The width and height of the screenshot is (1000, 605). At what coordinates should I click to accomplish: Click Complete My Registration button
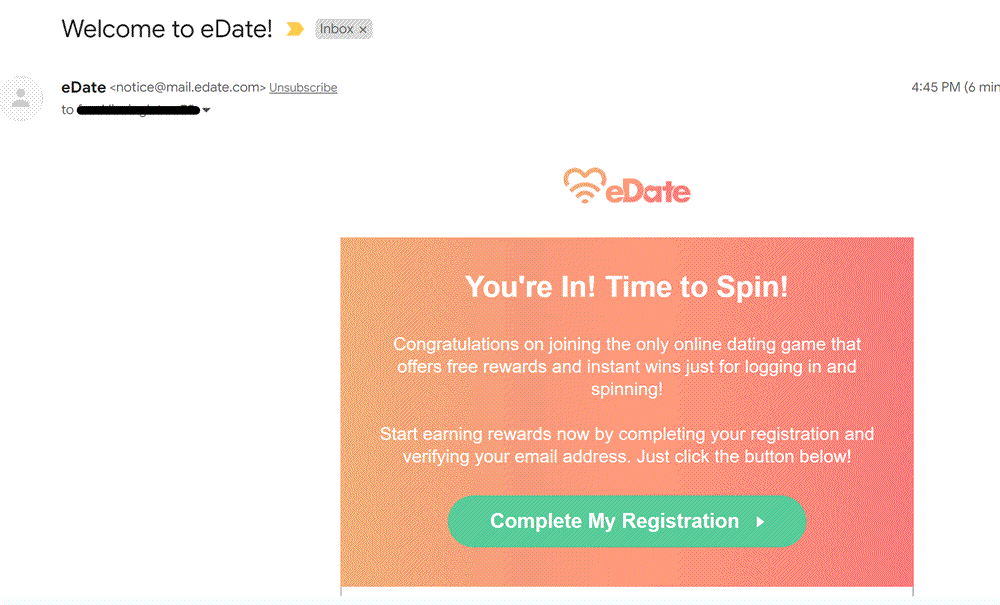click(627, 521)
